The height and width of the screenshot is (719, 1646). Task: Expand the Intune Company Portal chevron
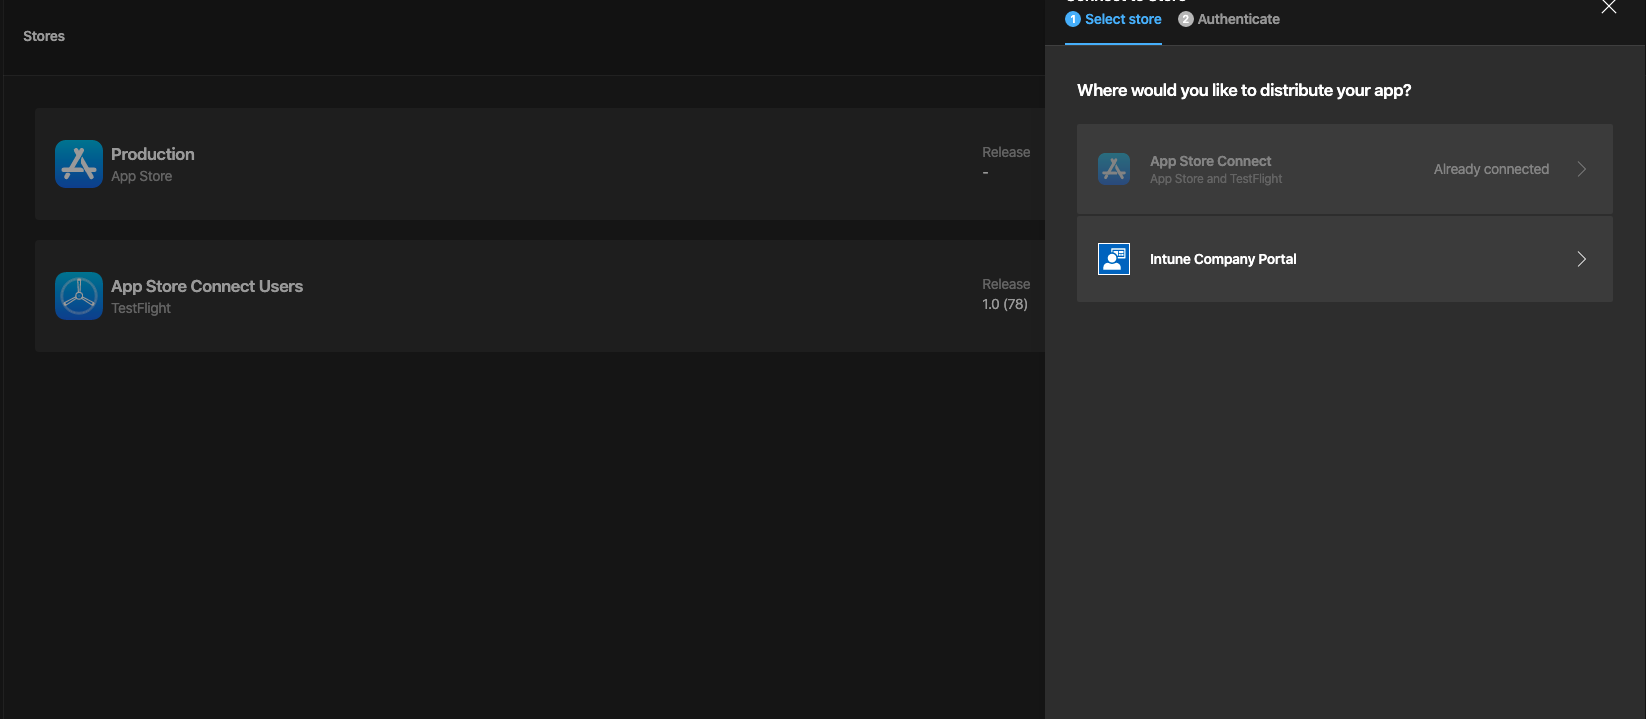click(x=1582, y=259)
